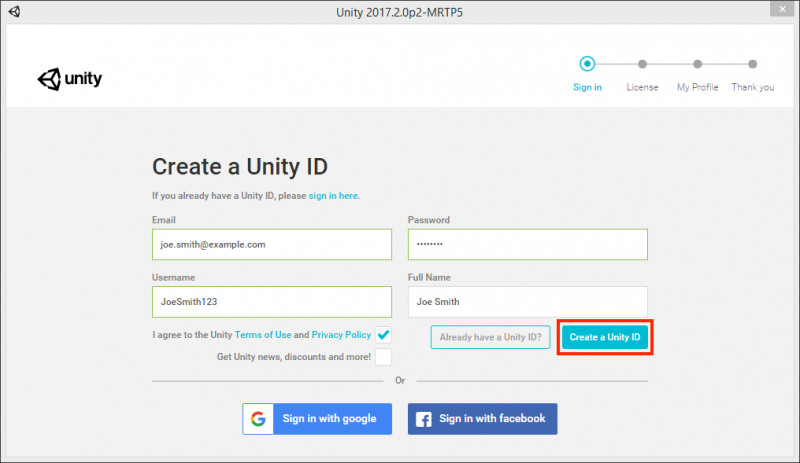Uncheck the Terms of Use agreement checkbox
Viewport: 800px width, 463px height.
384,335
